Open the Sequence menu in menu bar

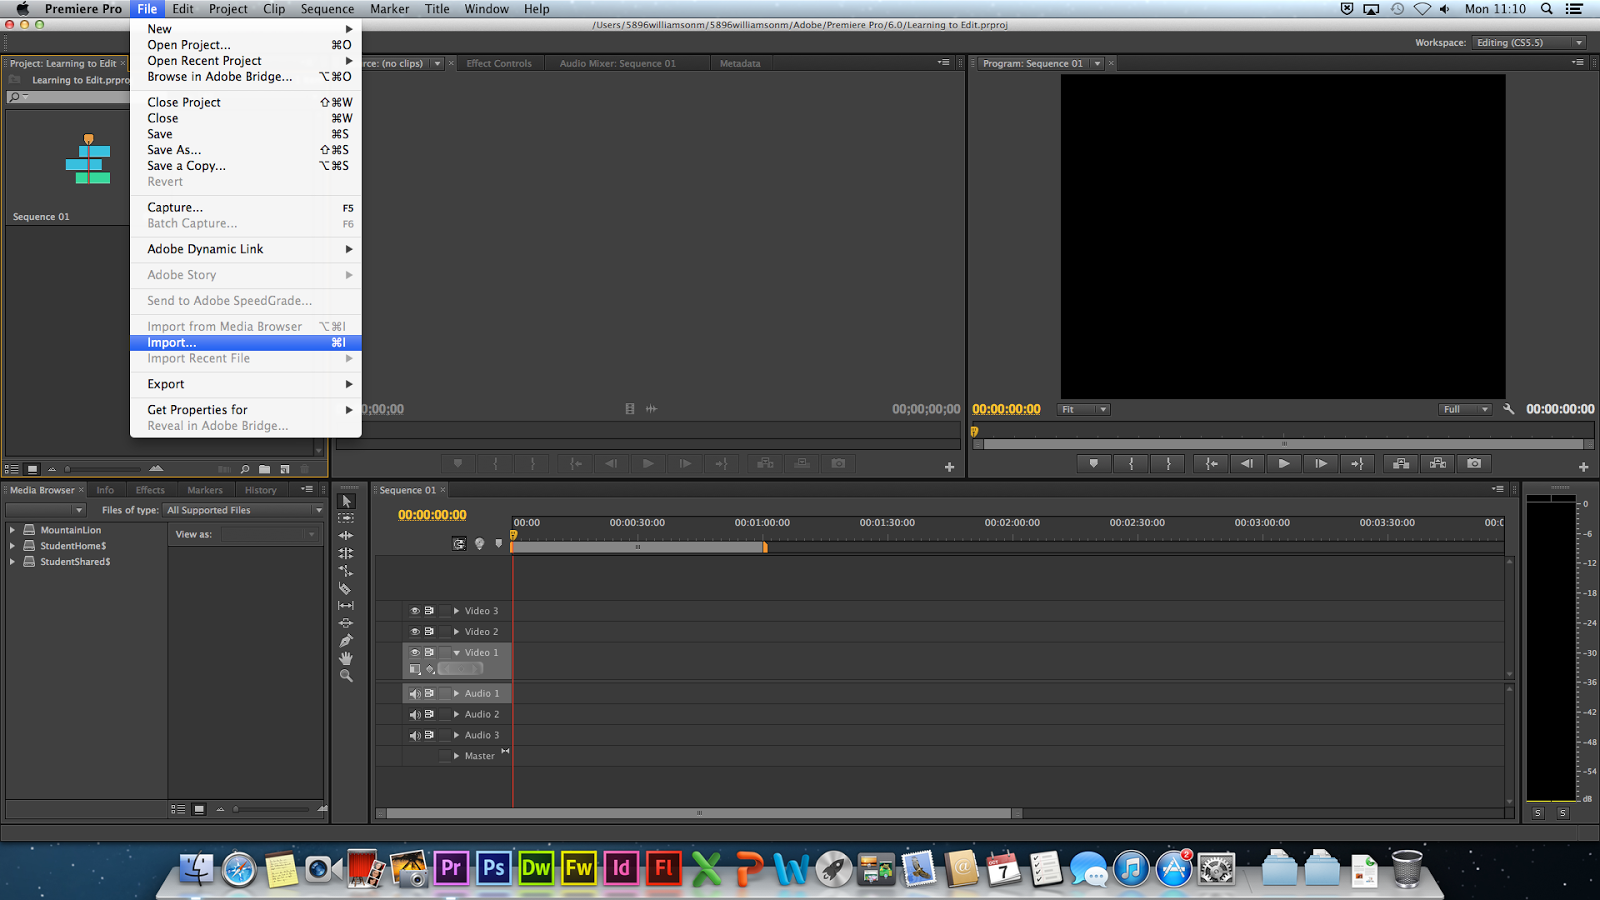pos(327,9)
